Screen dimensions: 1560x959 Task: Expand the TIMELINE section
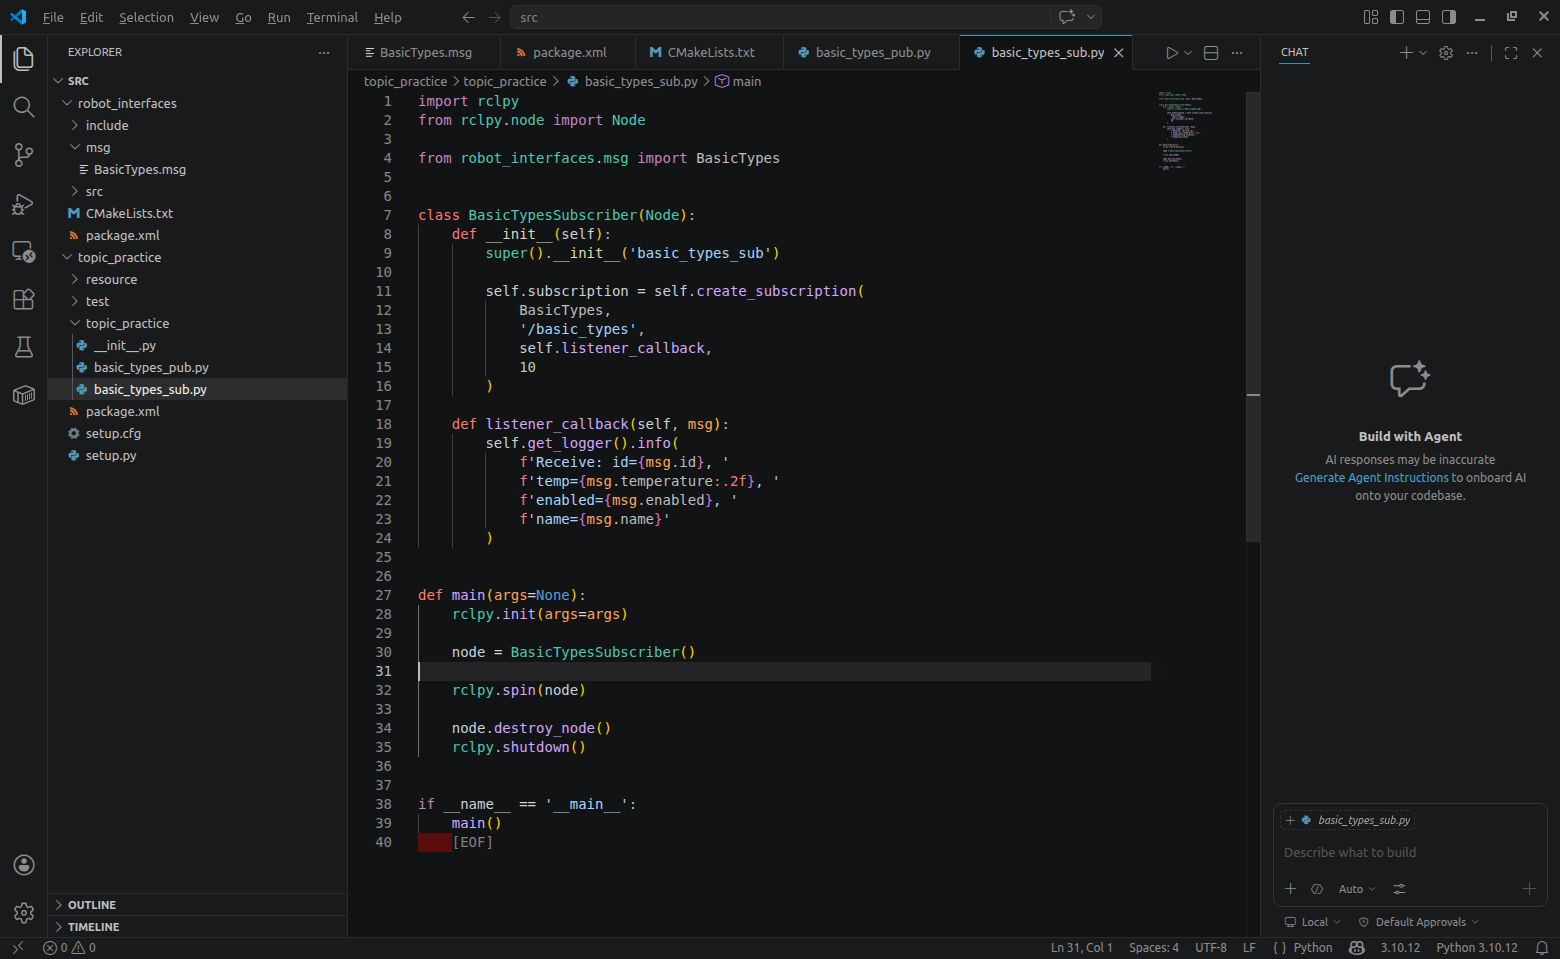(198, 927)
